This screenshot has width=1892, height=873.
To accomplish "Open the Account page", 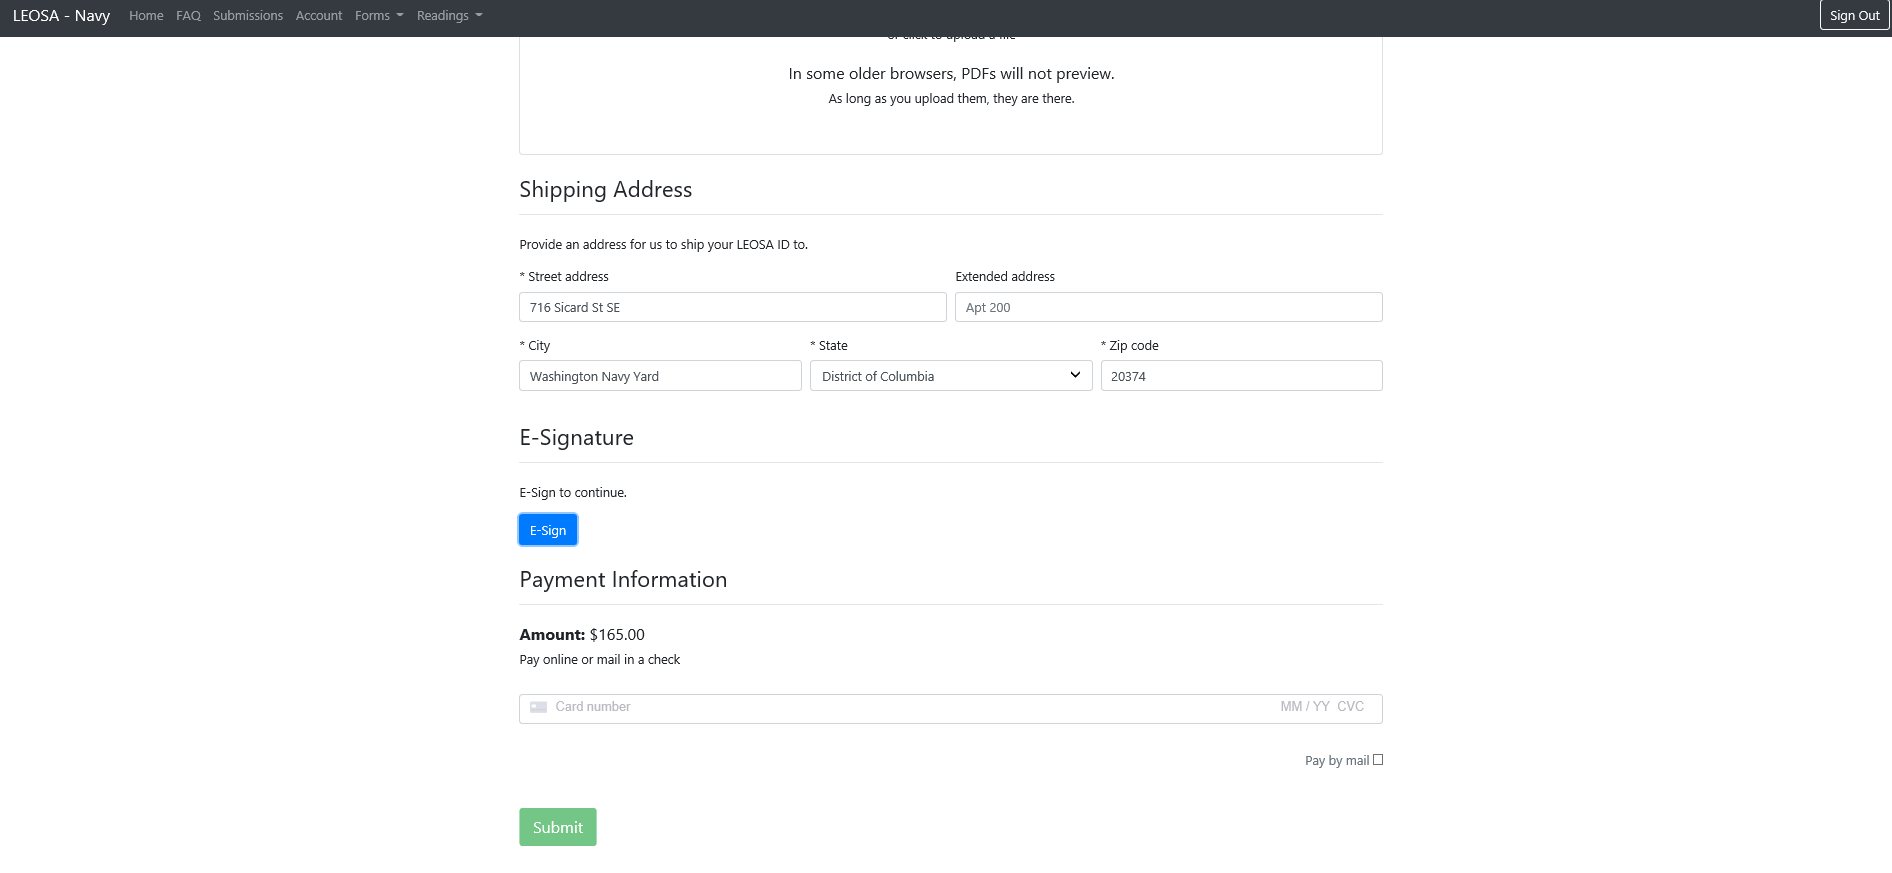I will (319, 16).
